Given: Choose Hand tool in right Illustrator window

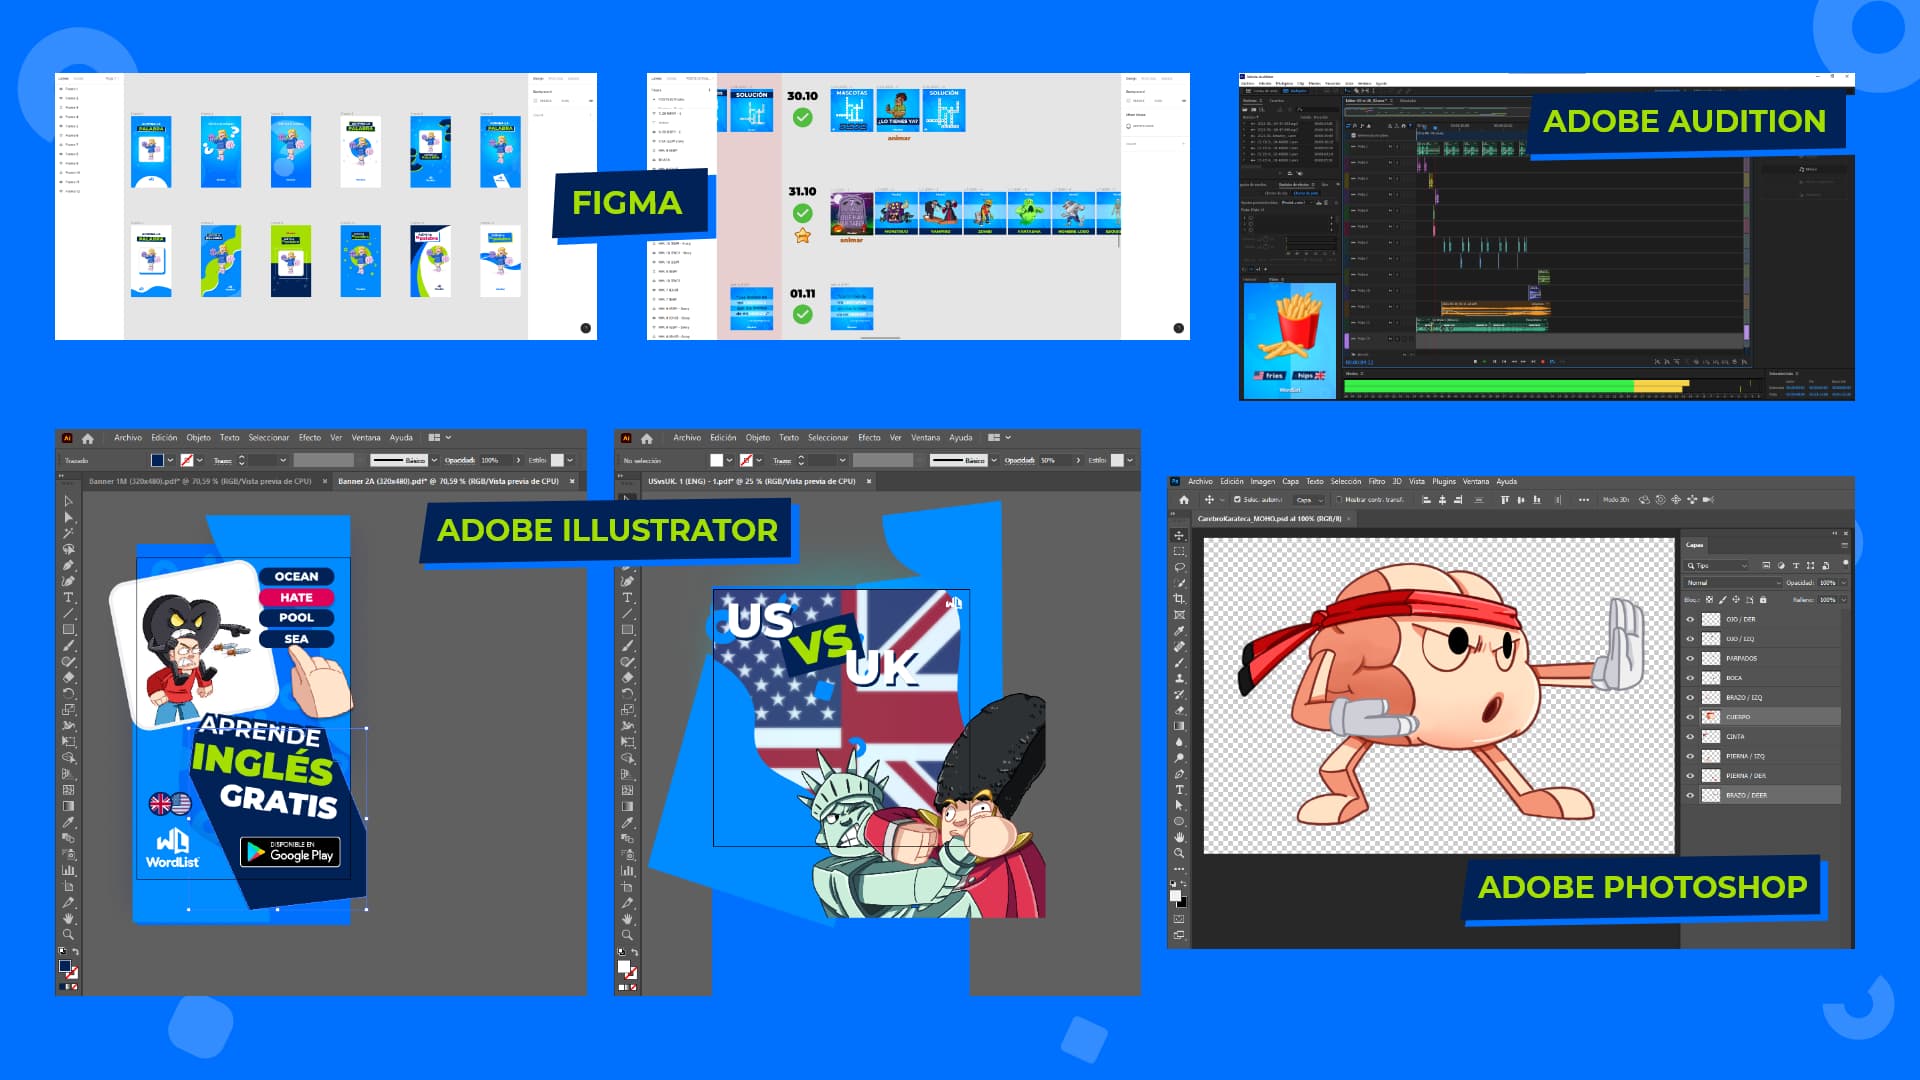Looking at the screenshot, I should [x=627, y=918].
